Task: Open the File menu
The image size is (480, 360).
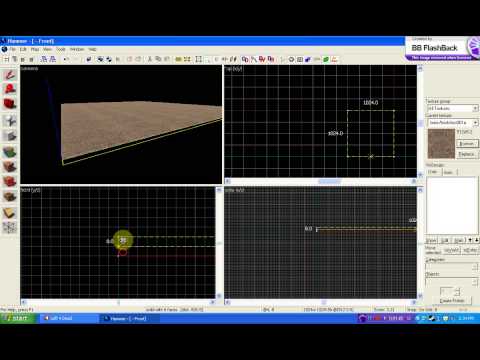Action: pos(13,49)
